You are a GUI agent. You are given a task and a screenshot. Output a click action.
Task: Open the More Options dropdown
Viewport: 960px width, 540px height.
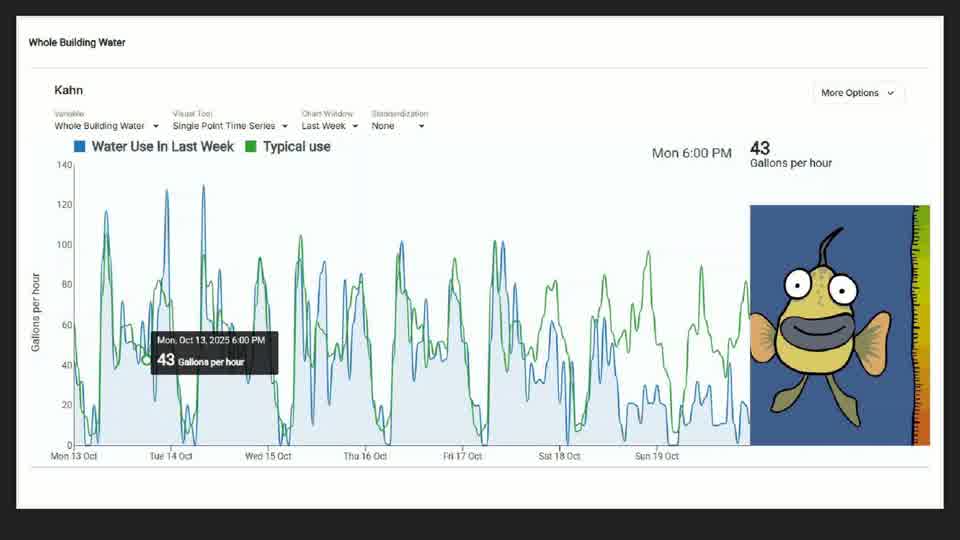pyautogui.click(x=858, y=93)
